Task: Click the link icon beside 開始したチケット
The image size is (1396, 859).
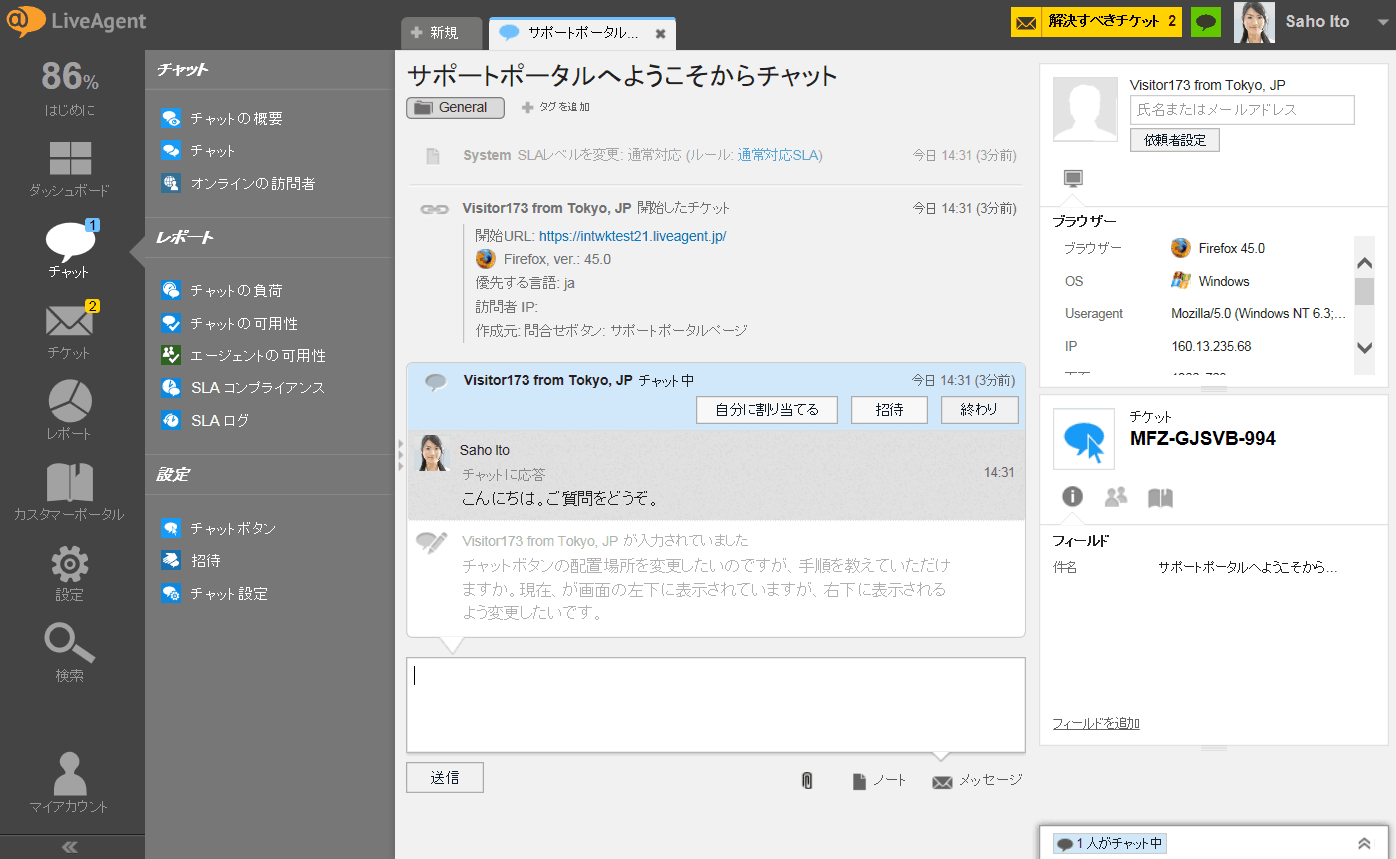Action: (x=433, y=209)
